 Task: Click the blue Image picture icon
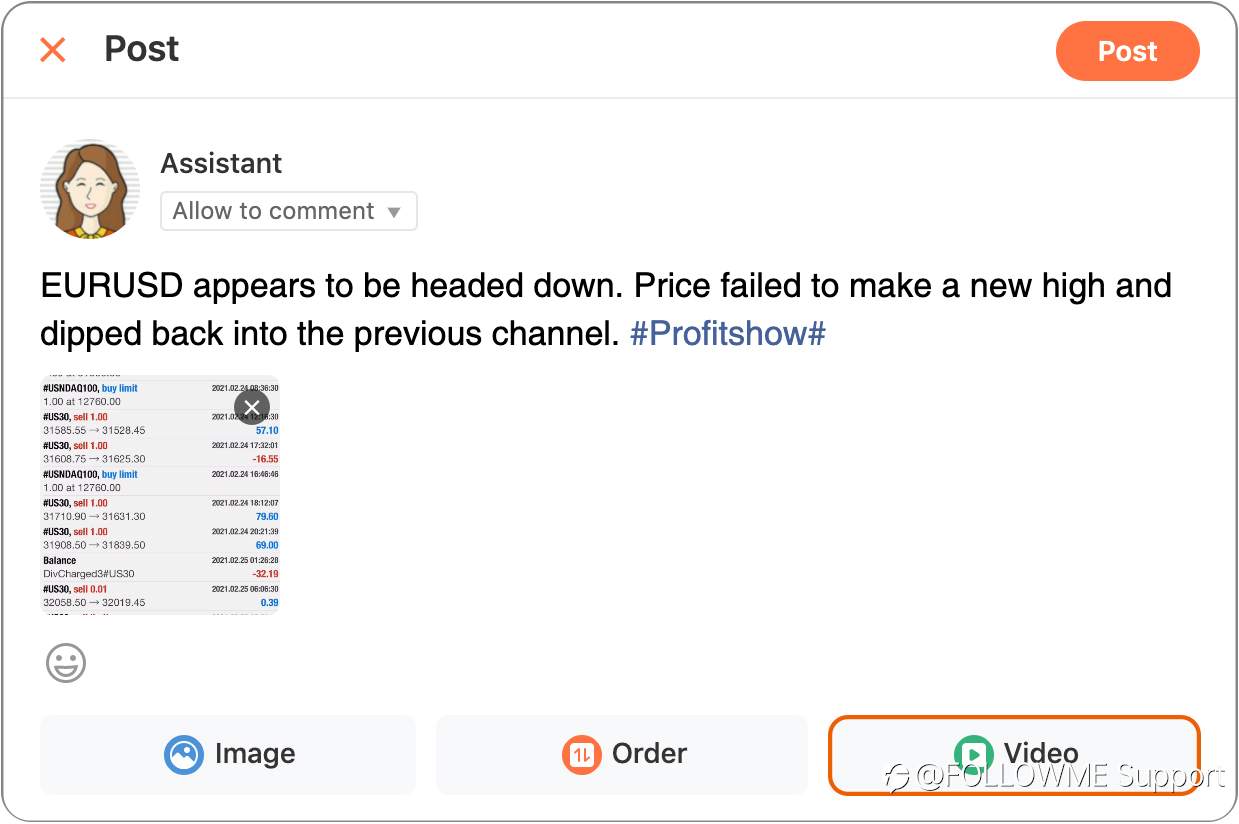(x=183, y=754)
